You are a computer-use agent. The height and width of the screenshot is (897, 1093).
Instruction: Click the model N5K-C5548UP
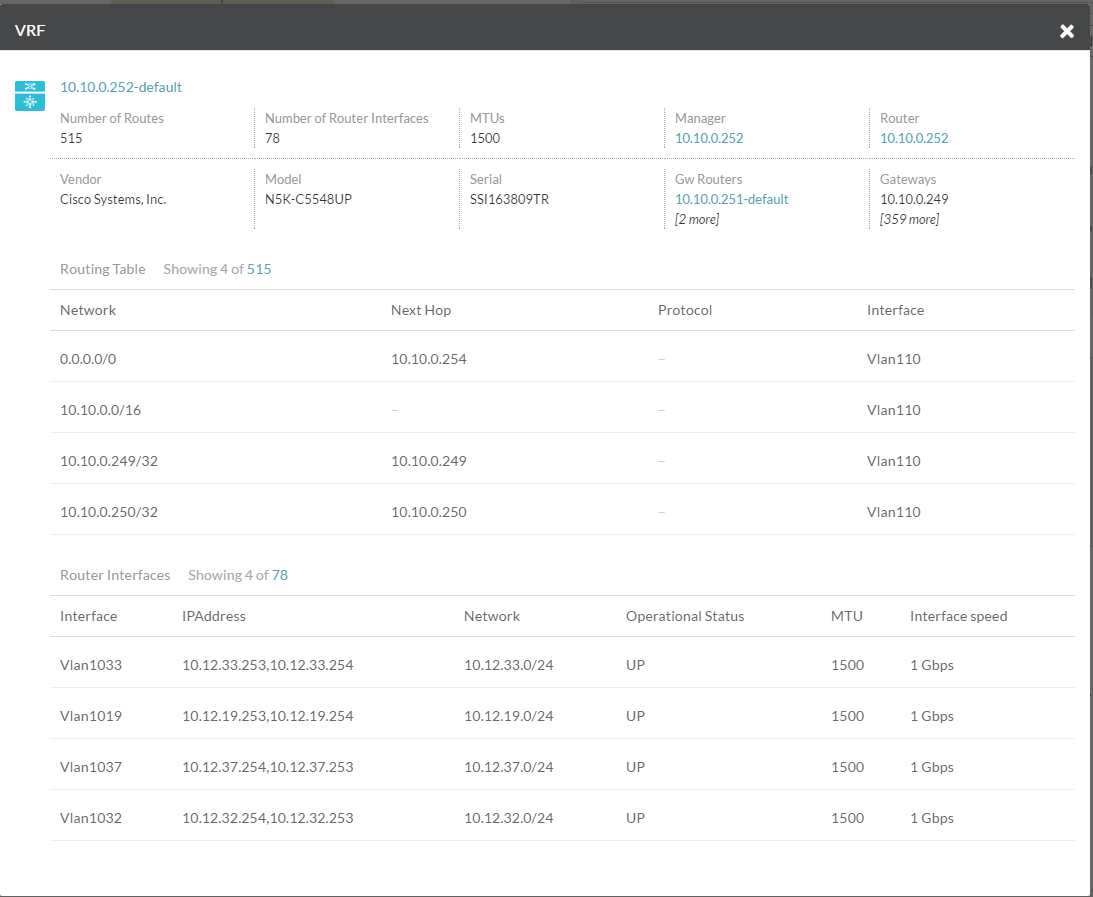(308, 199)
